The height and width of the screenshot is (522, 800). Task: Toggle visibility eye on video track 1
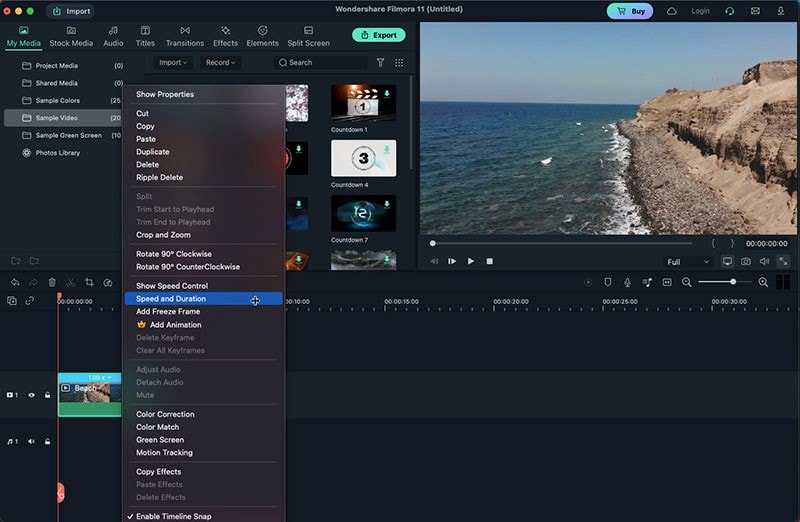[31, 395]
